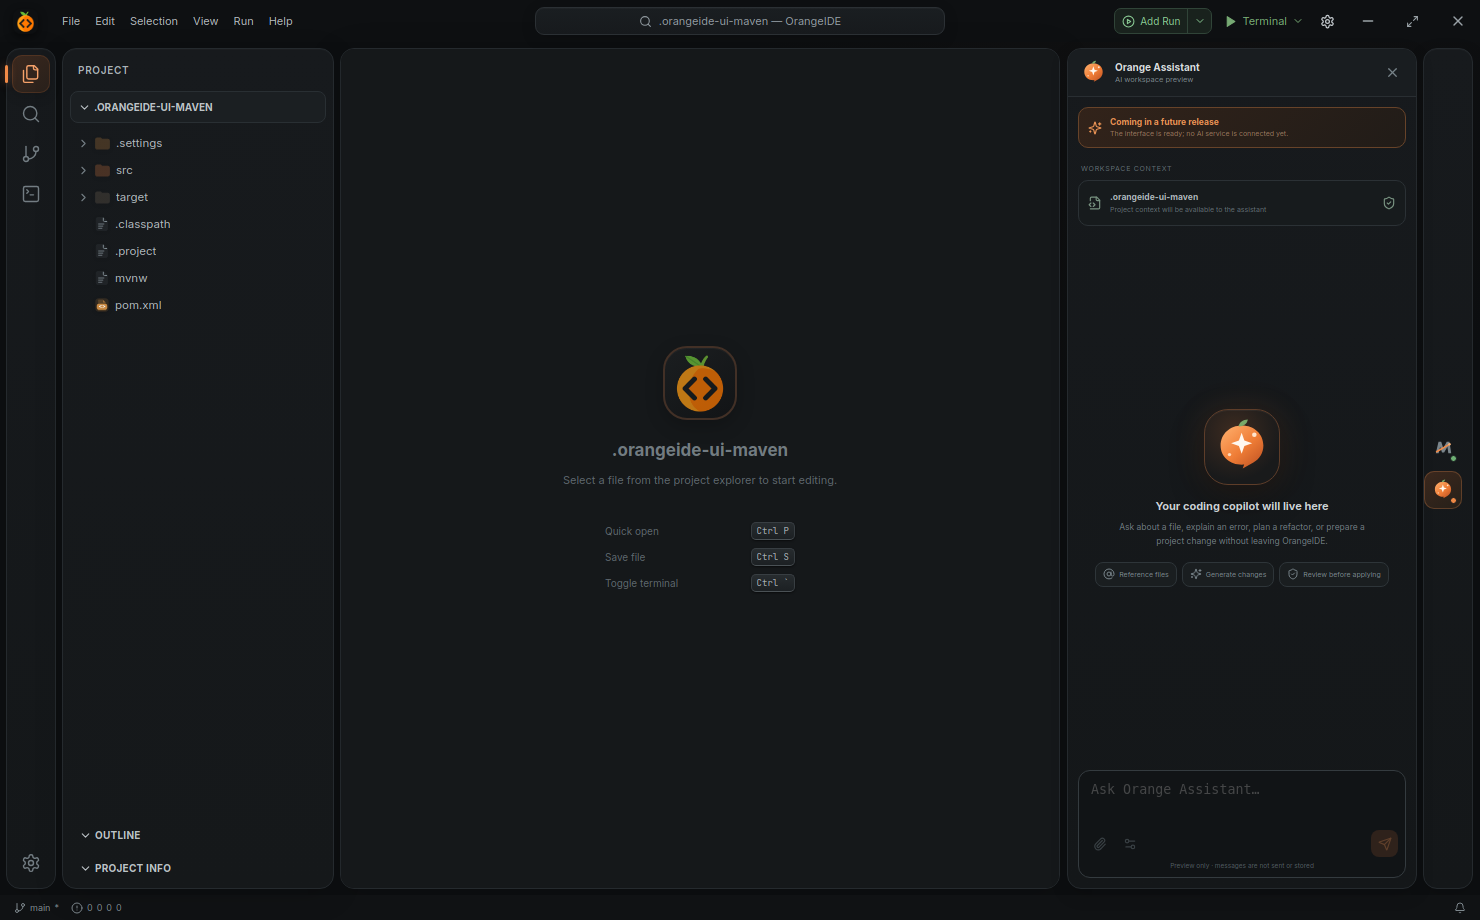Click the Generate changes chip
This screenshot has width=1480, height=920.
[1228, 575]
